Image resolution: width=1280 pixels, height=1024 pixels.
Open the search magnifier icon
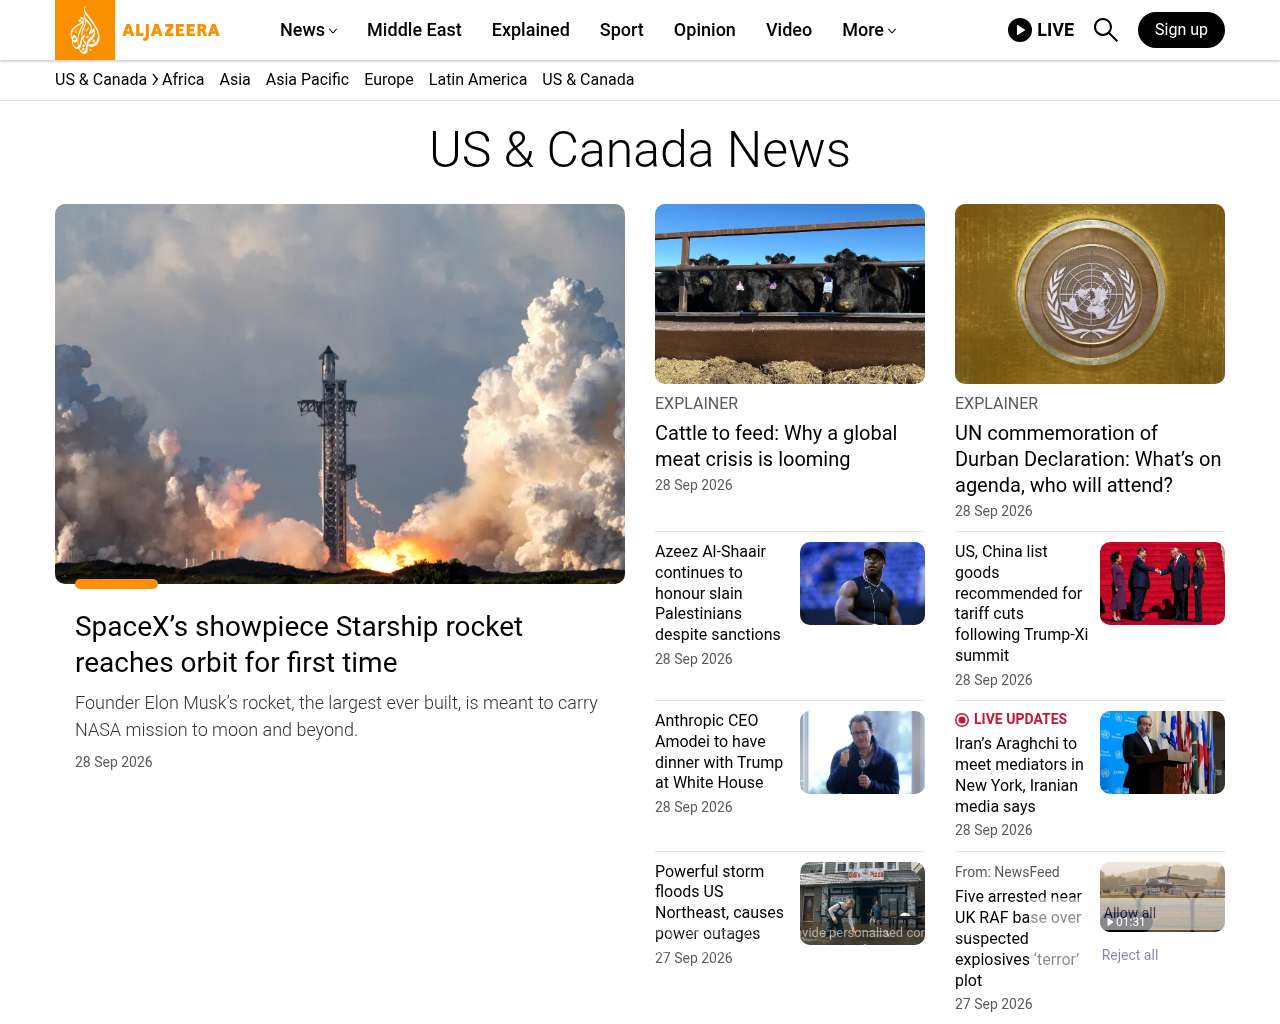1105,30
